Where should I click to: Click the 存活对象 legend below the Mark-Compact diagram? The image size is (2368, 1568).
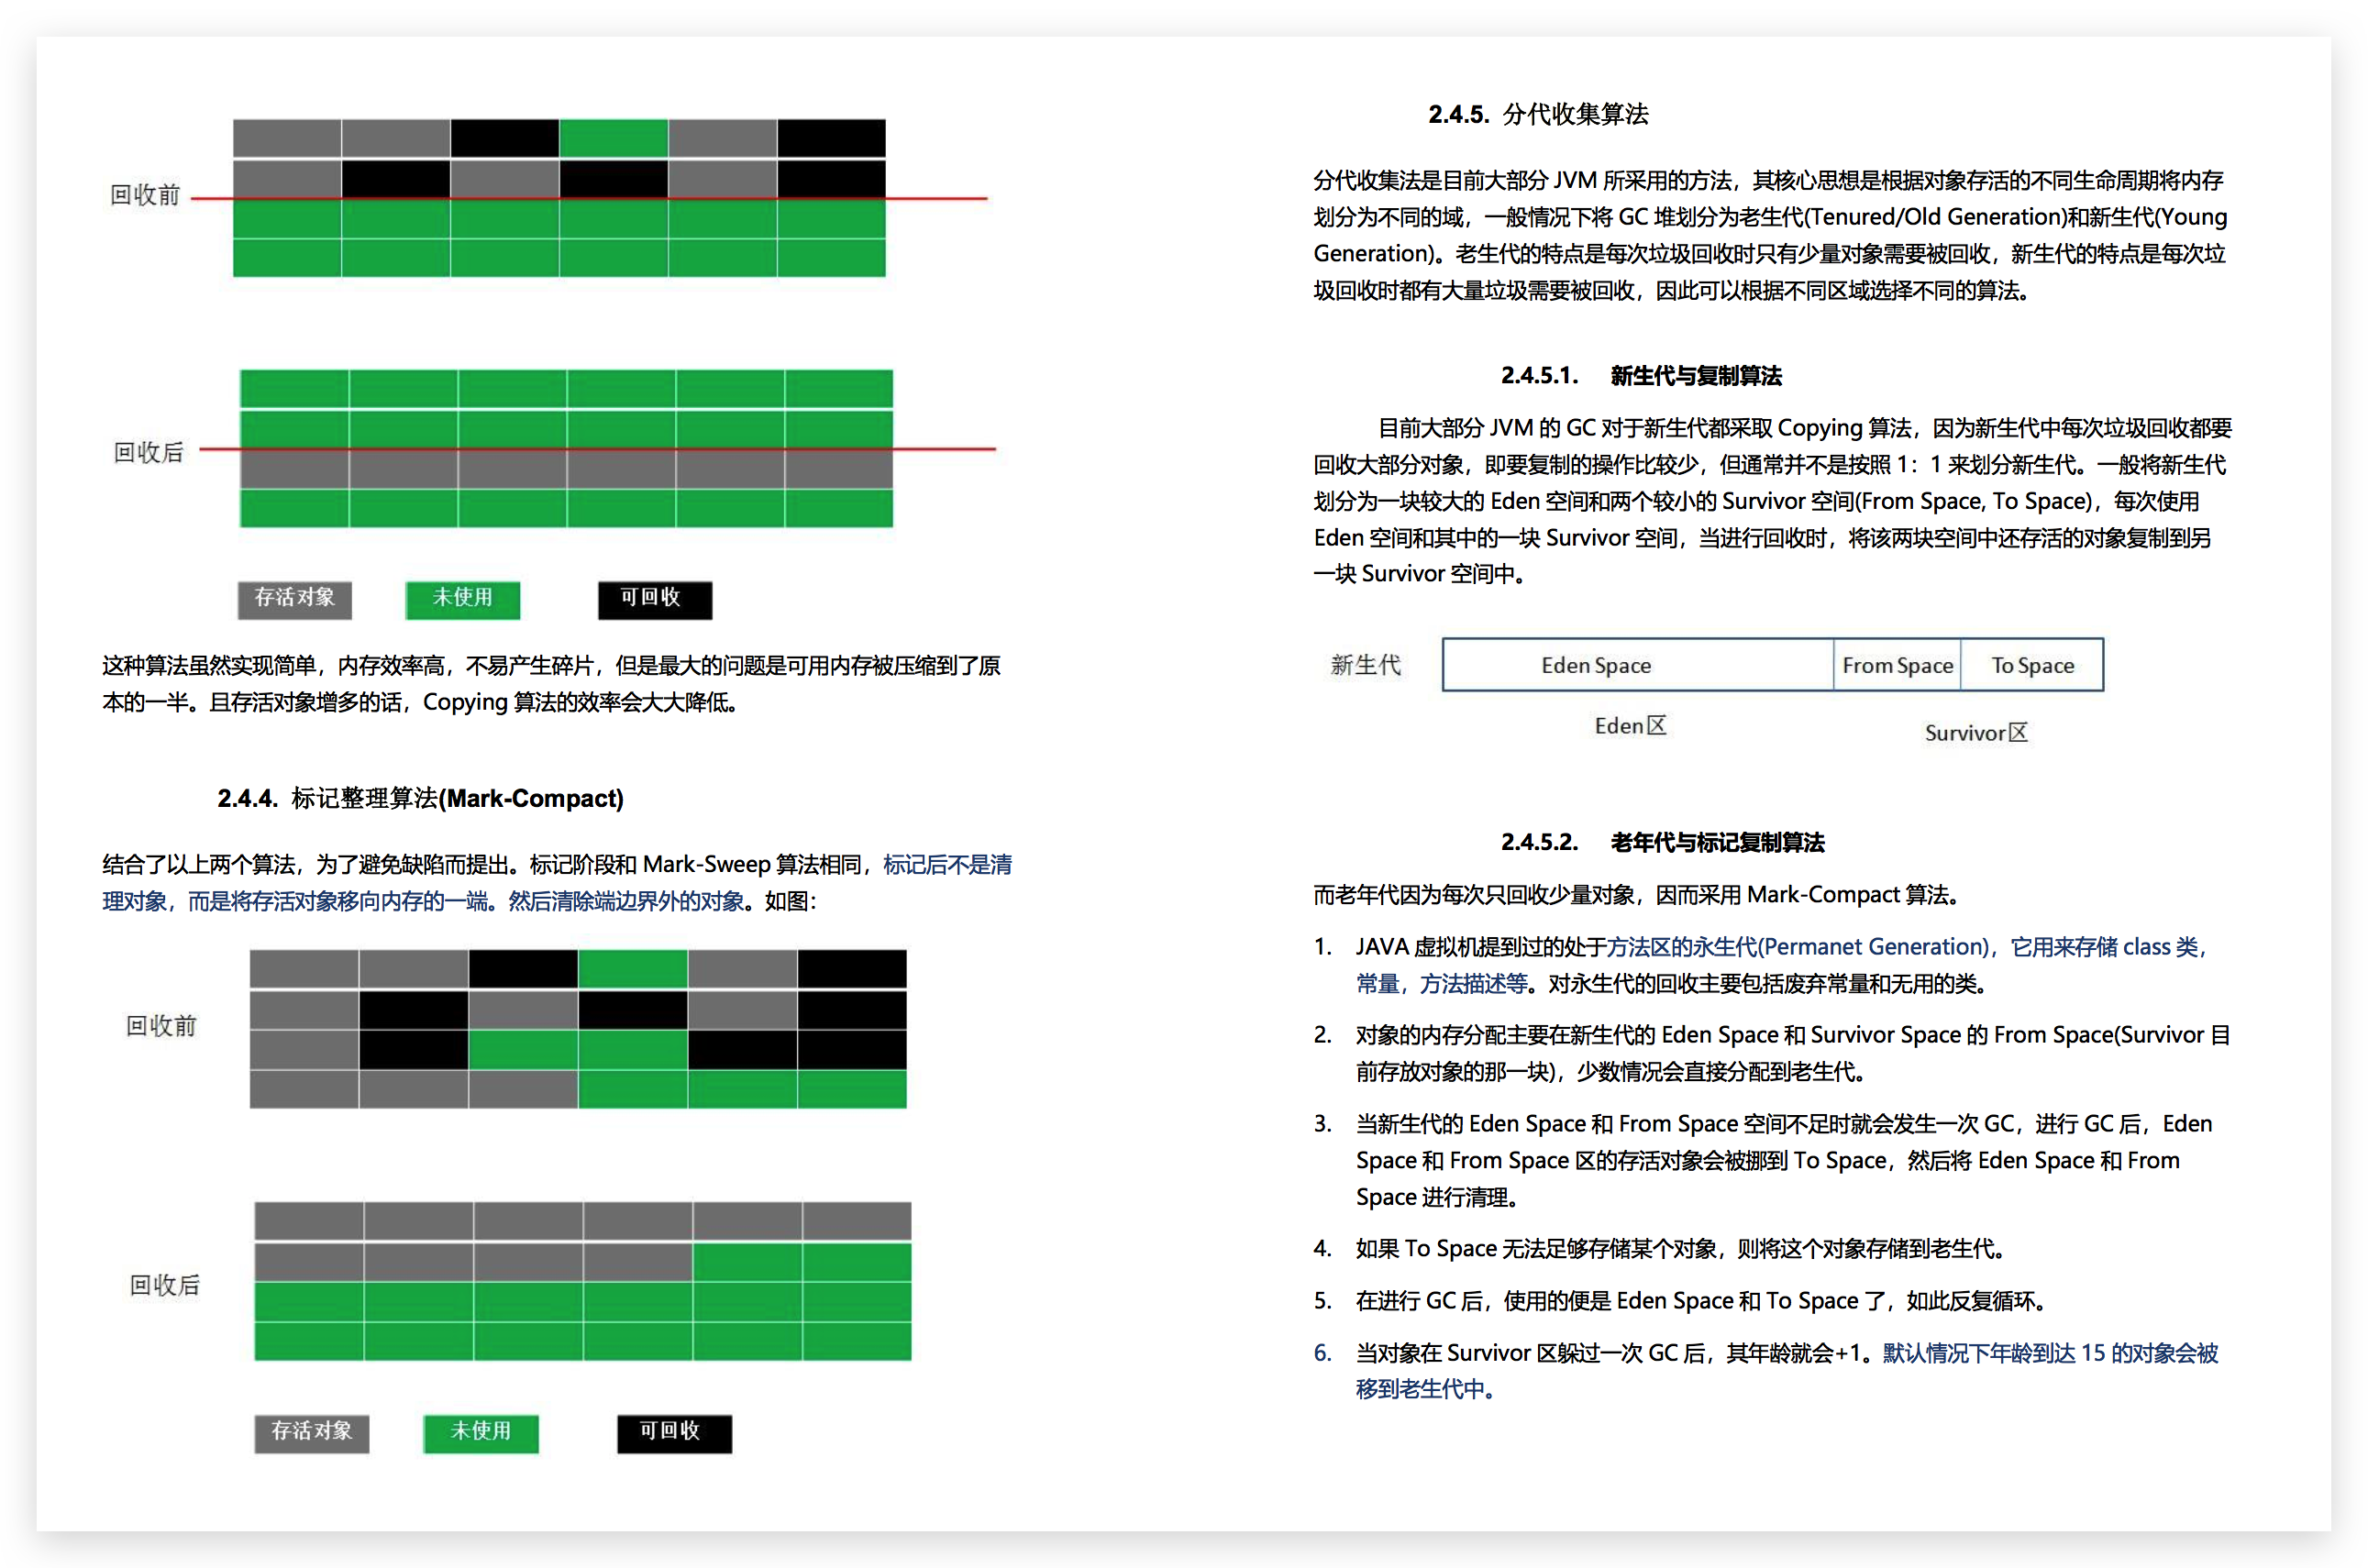pyautogui.click(x=311, y=1433)
